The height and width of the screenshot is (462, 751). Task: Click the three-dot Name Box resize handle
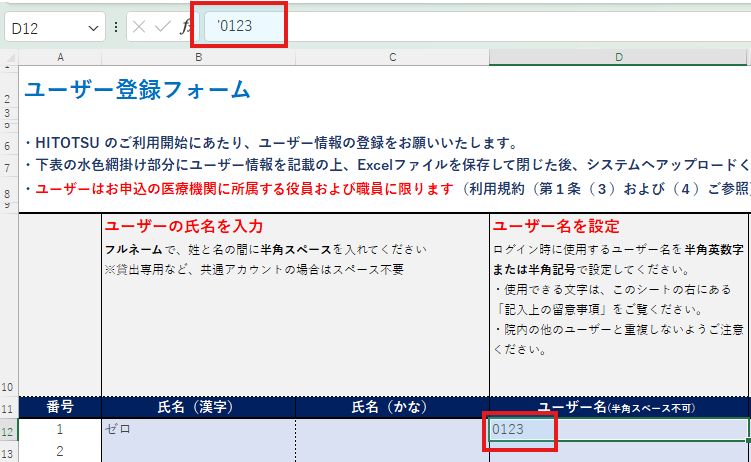tap(118, 28)
